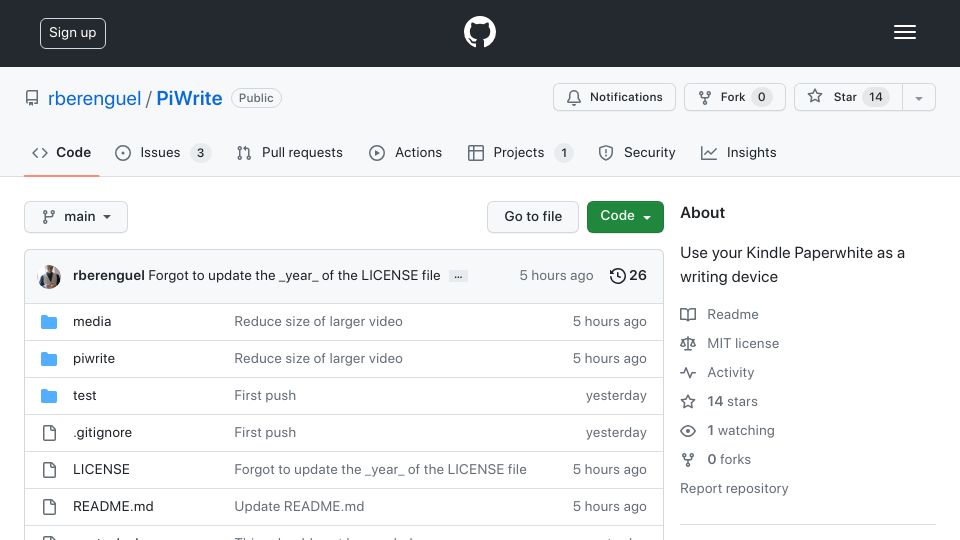Open the LICENSE file

(101, 469)
